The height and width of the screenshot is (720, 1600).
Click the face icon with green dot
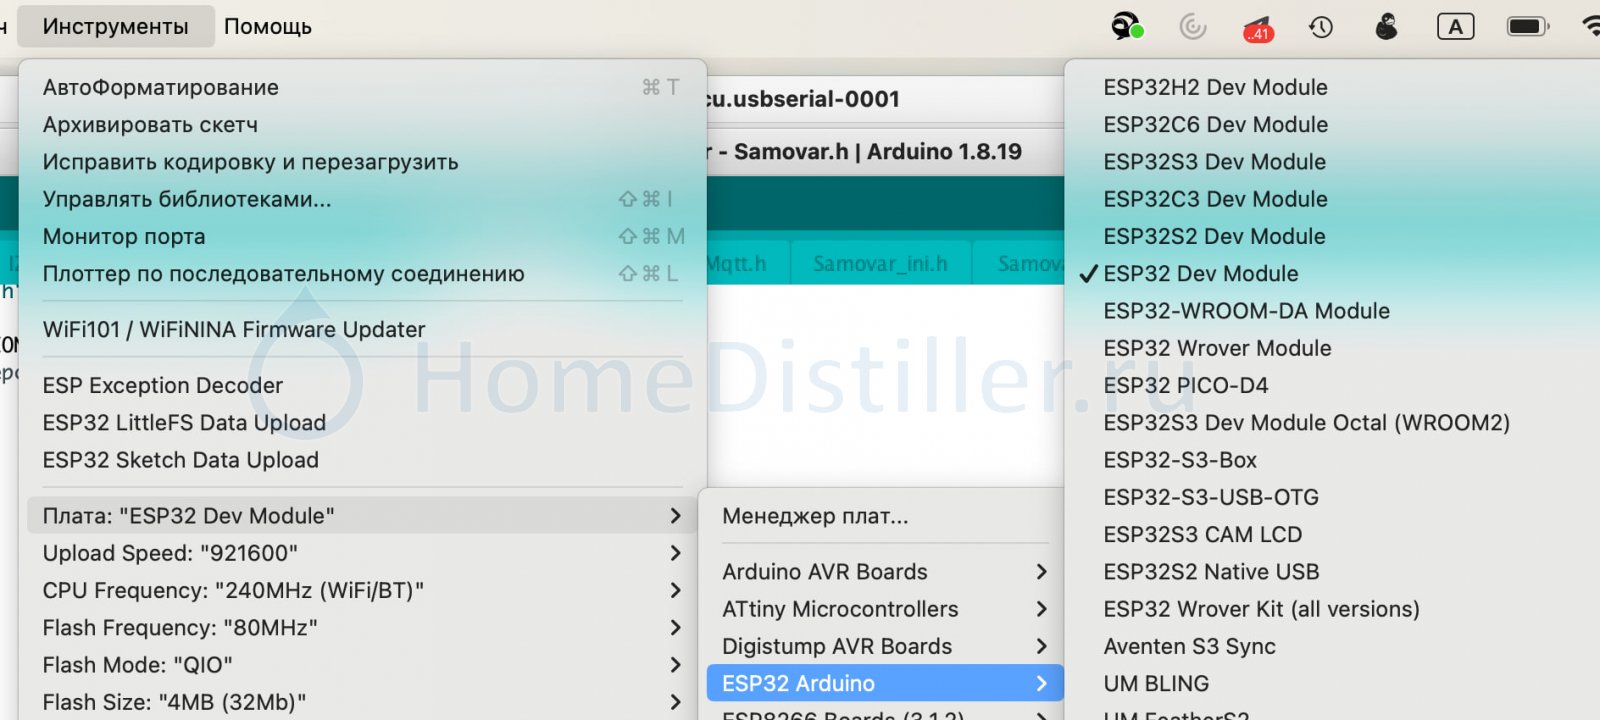click(x=1127, y=27)
